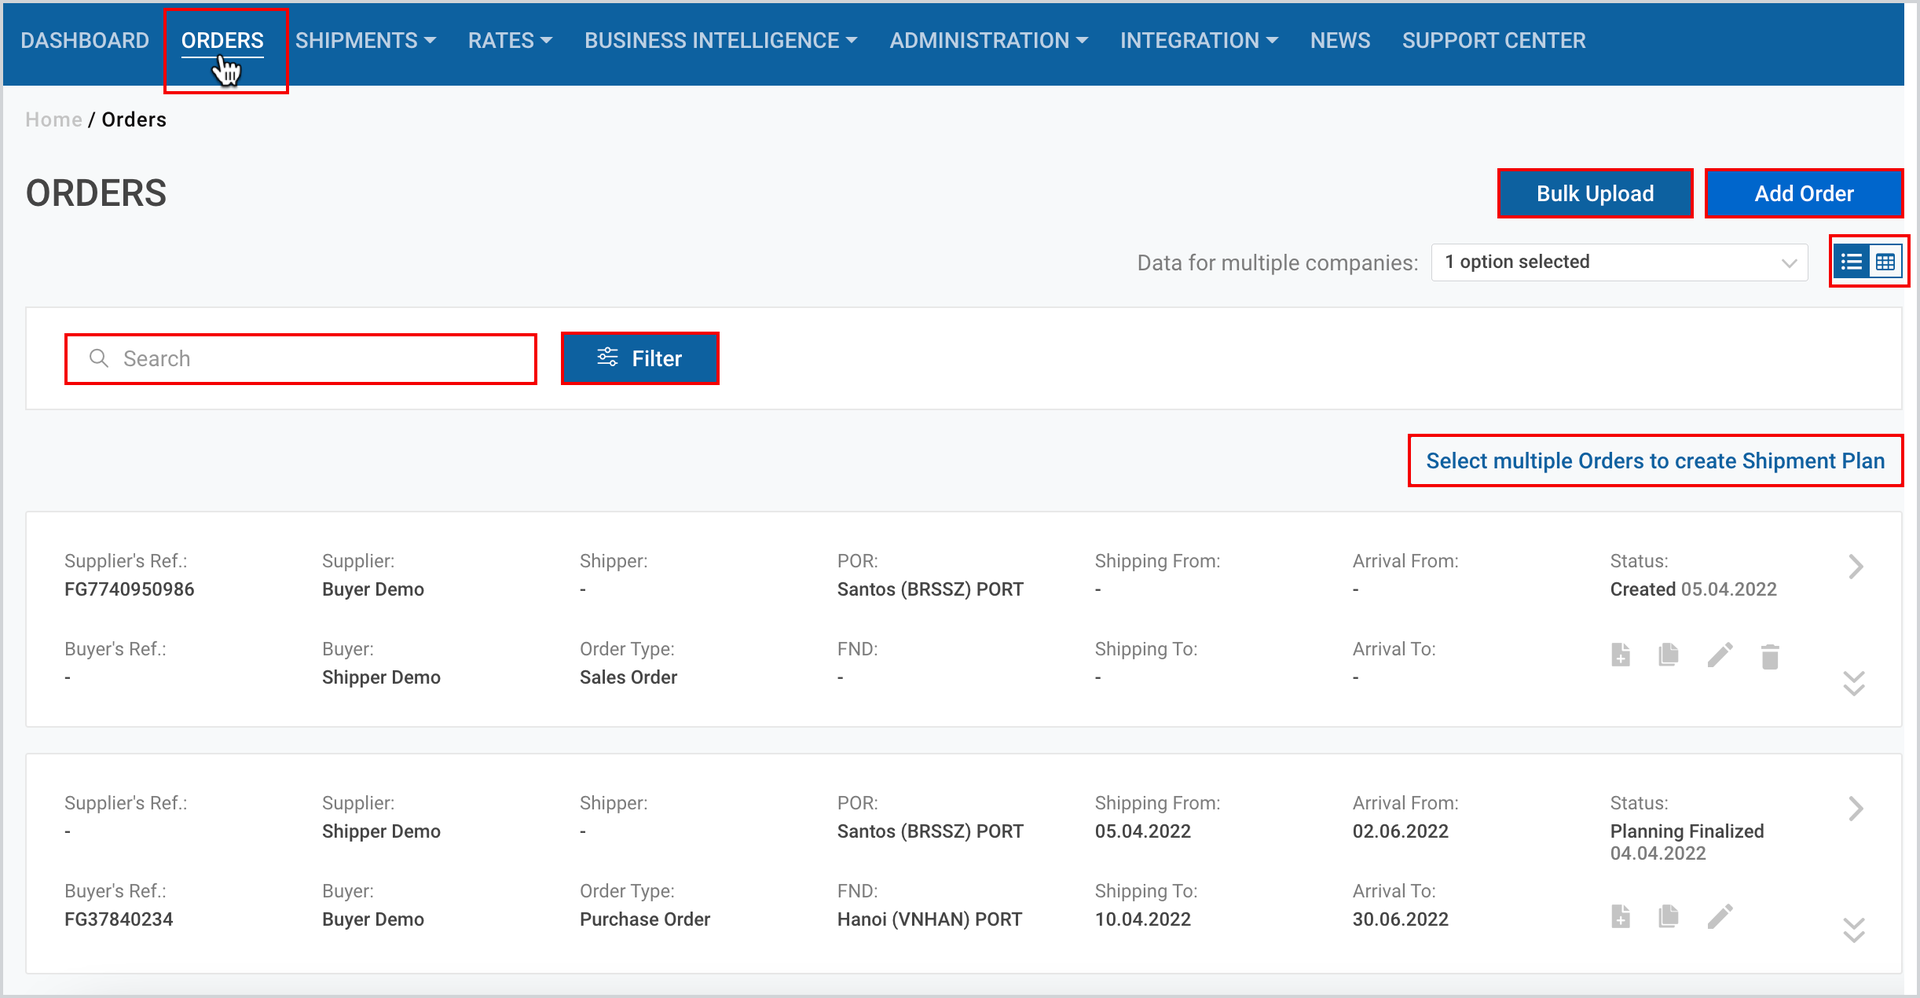1920x998 pixels.
Task: Open order FG37840234 details via right chevron
Action: [x=1856, y=808]
